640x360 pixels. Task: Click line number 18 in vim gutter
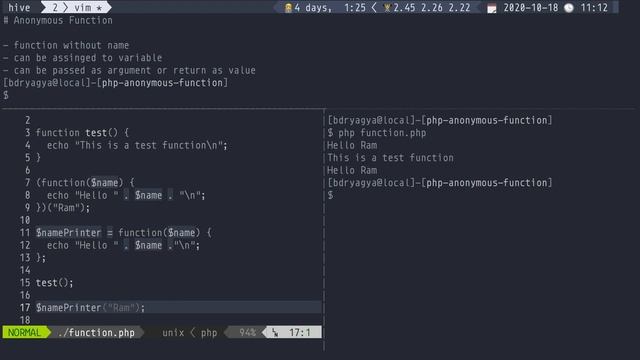[x=25, y=320]
